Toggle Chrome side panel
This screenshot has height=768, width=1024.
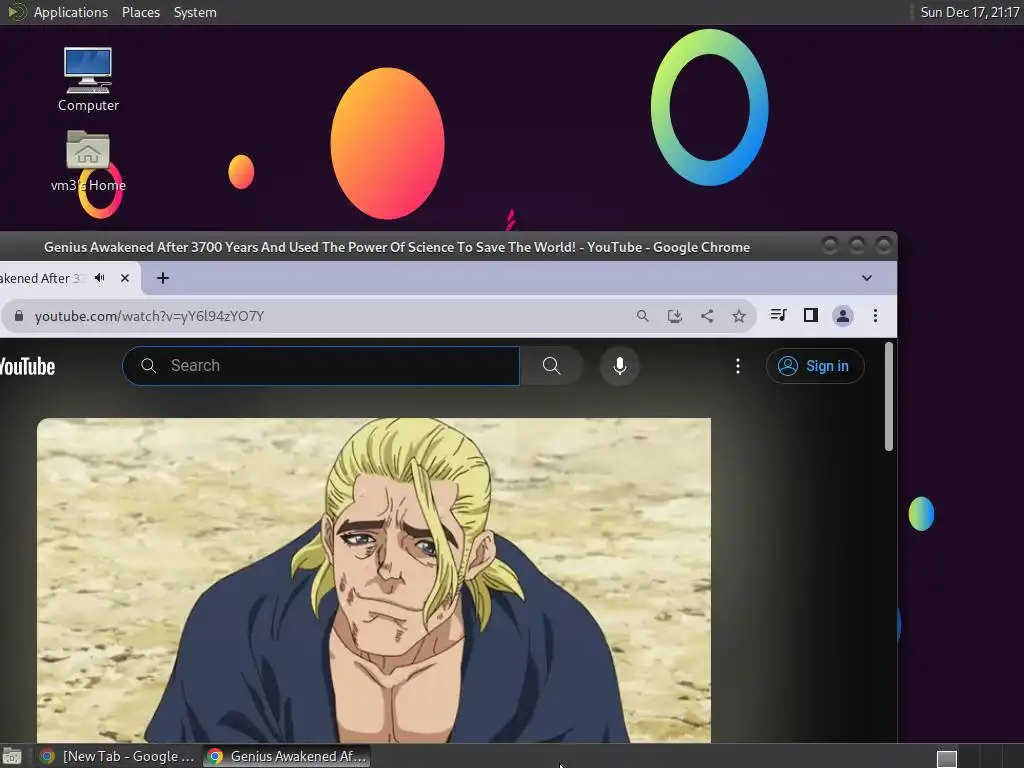pos(810,315)
